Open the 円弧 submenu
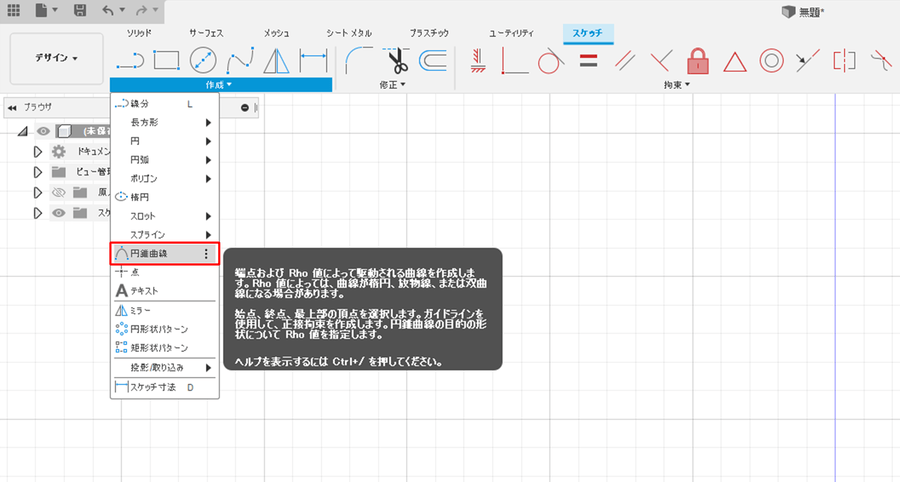 click(x=165, y=160)
